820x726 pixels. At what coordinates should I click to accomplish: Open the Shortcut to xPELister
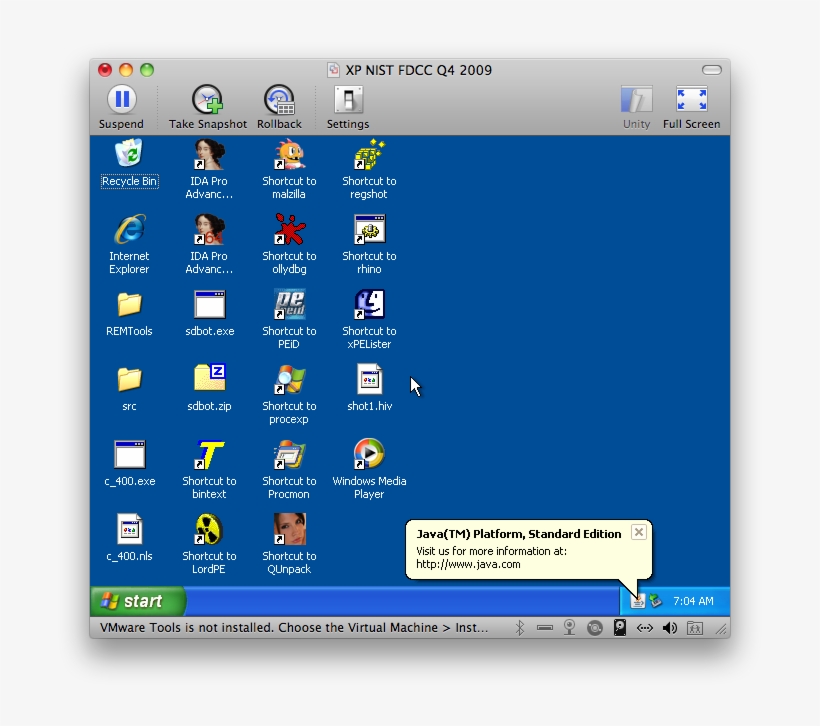(368, 305)
